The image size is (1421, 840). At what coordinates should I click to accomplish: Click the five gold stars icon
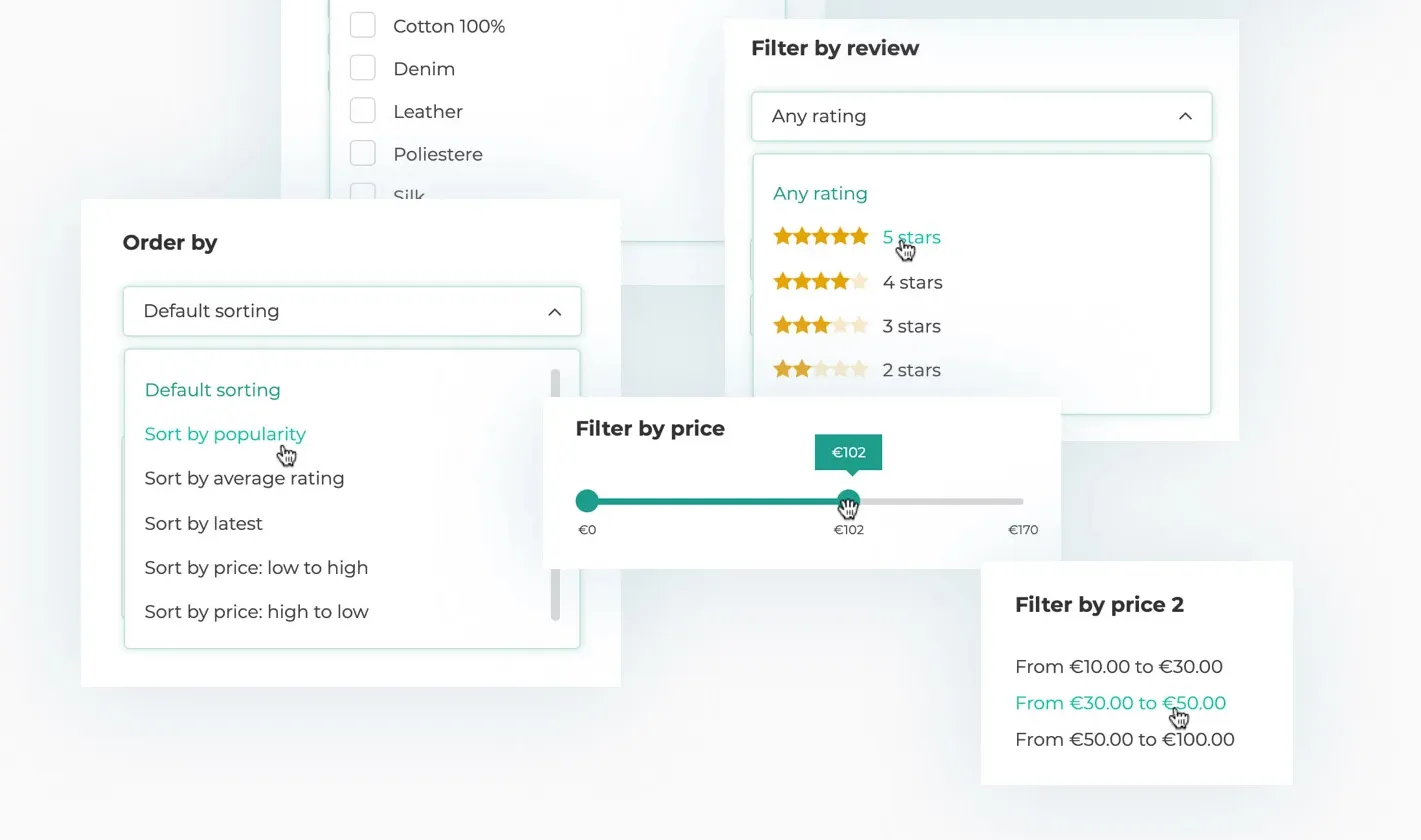[x=821, y=237]
